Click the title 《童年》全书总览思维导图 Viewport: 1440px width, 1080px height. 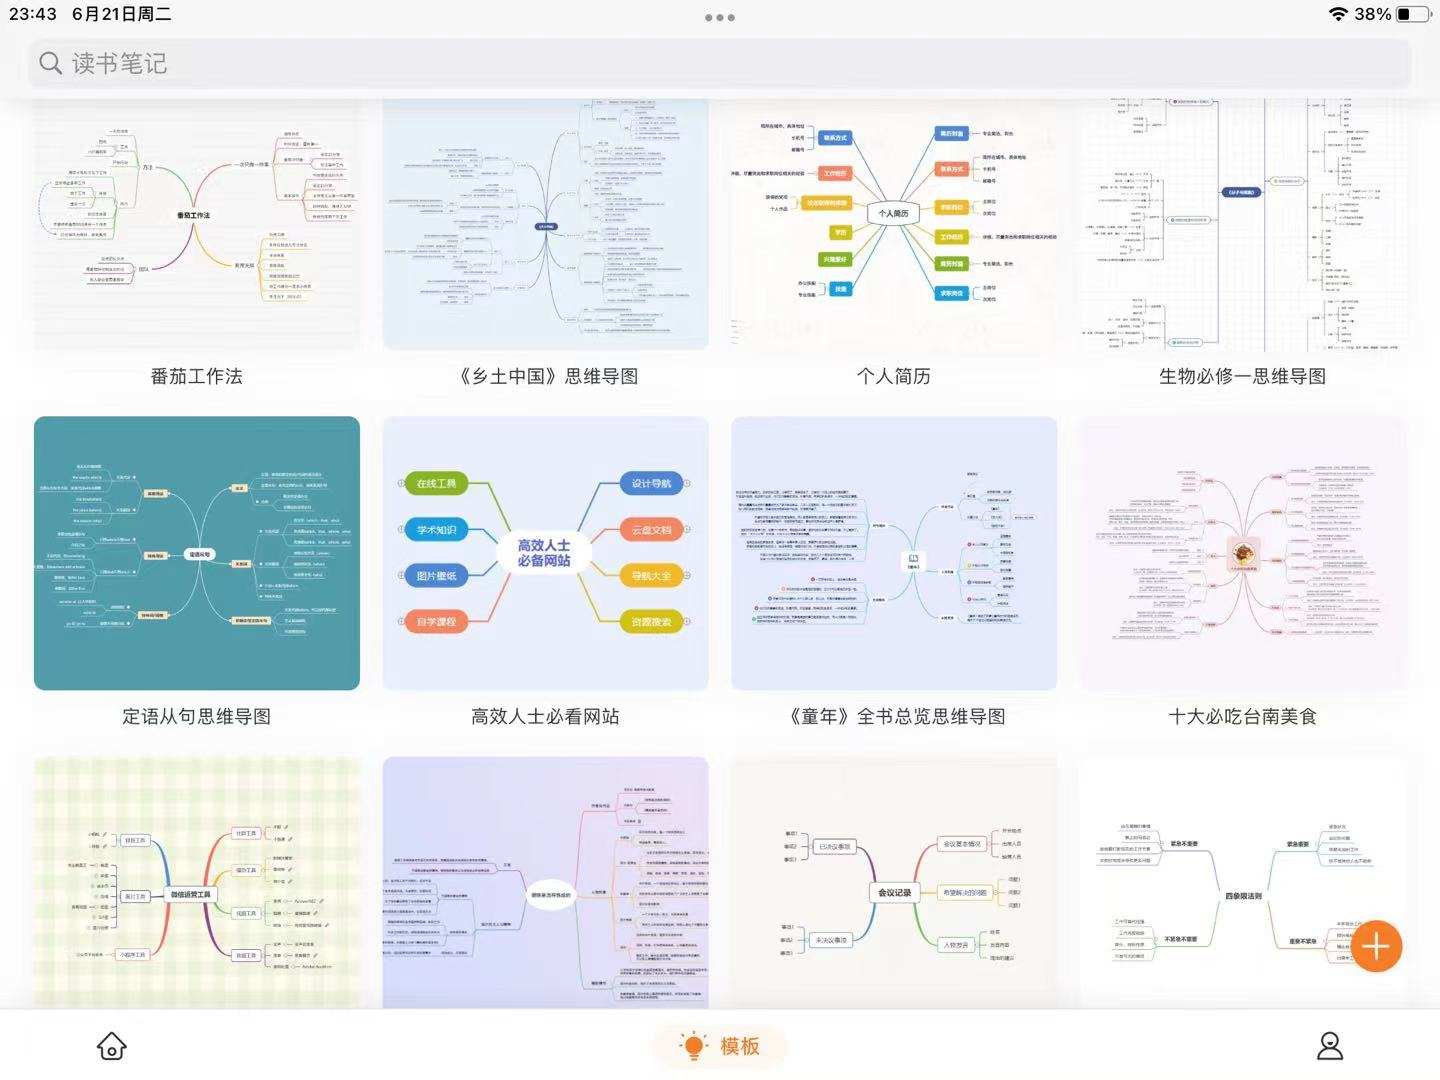click(894, 716)
